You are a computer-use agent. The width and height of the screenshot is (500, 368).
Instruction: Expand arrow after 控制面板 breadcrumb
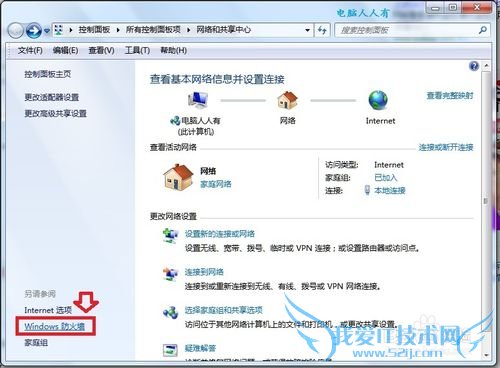118,30
